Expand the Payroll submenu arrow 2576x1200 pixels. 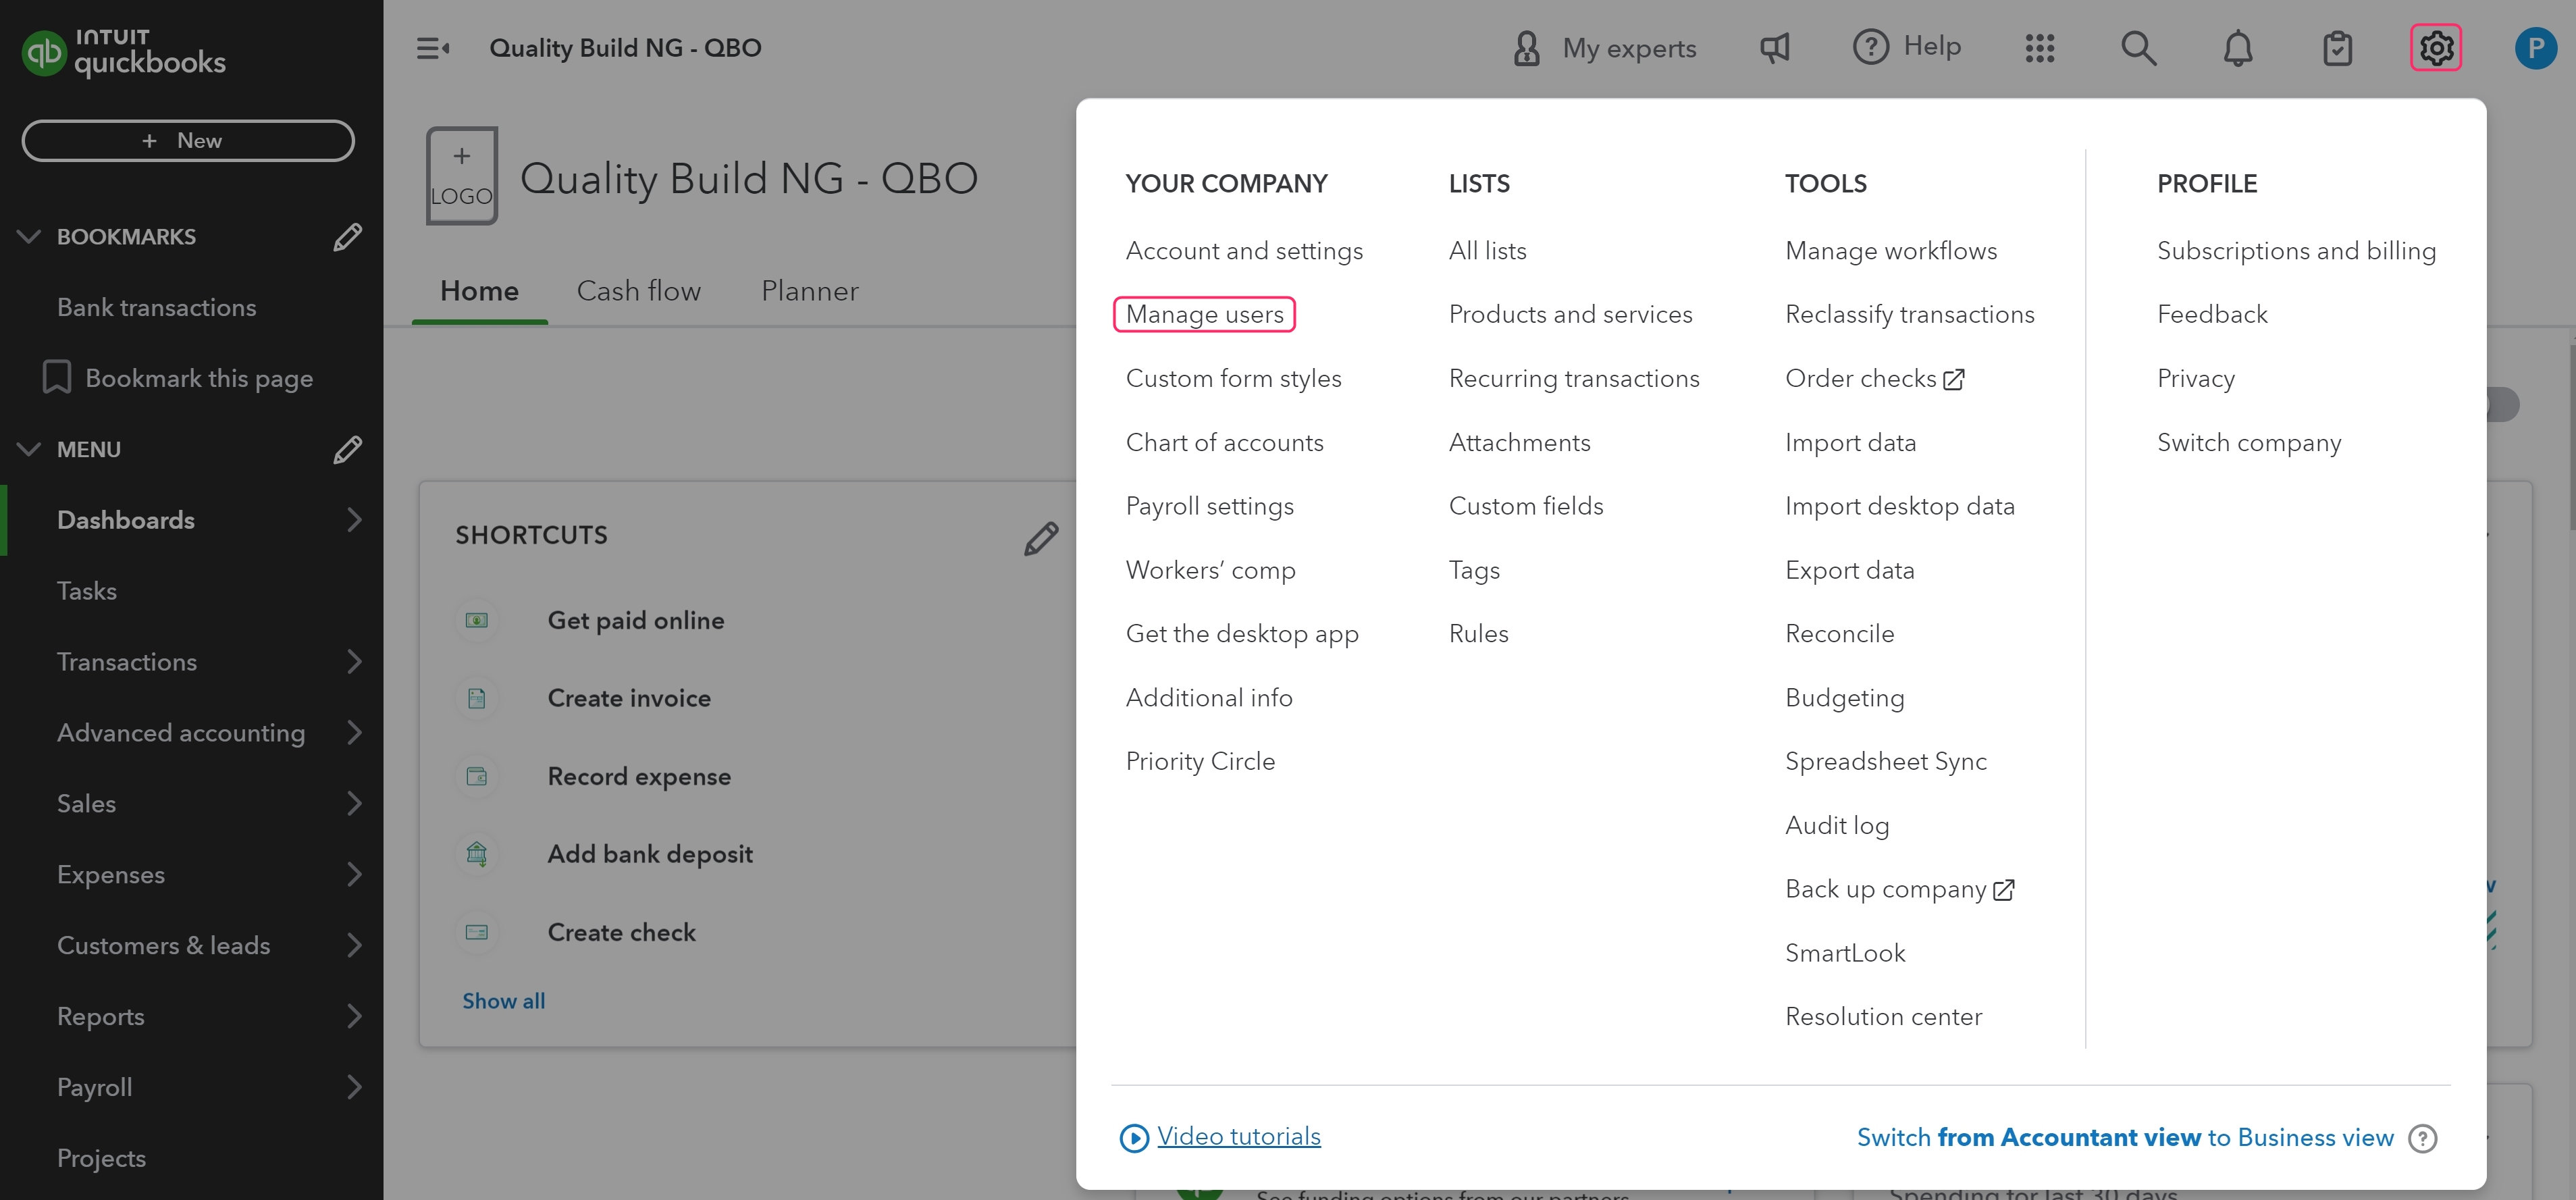click(354, 1087)
